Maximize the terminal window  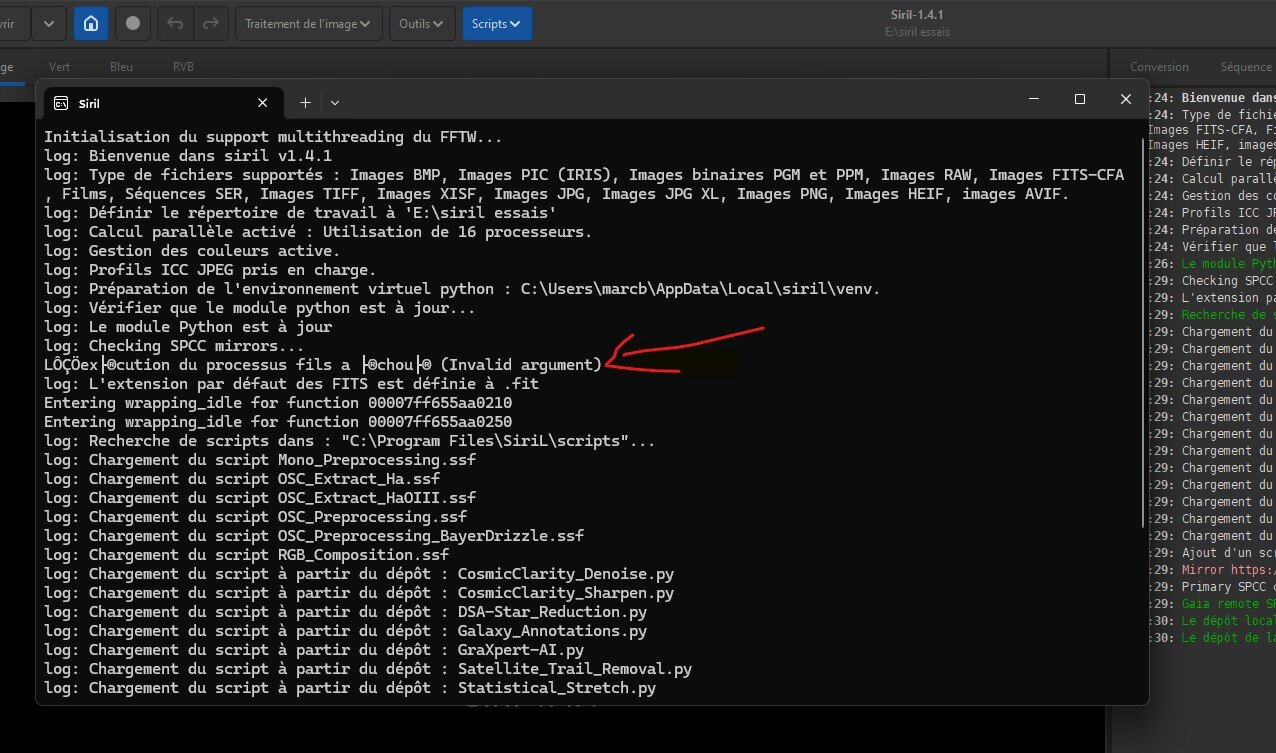(x=1080, y=99)
